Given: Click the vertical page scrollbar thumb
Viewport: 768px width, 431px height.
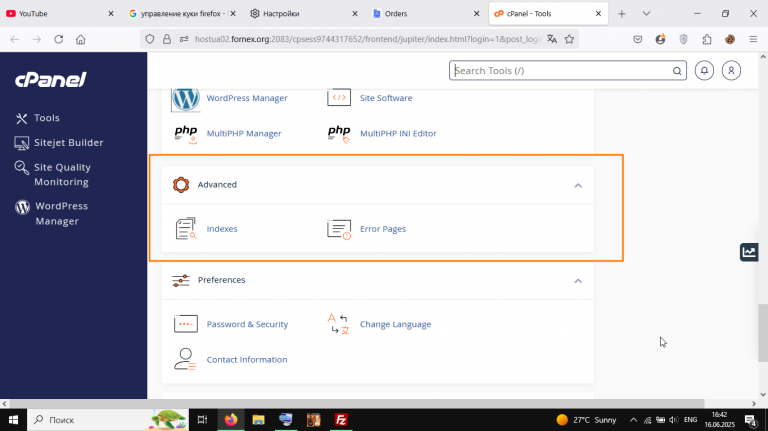Looking at the screenshot, I should coord(763,333).
